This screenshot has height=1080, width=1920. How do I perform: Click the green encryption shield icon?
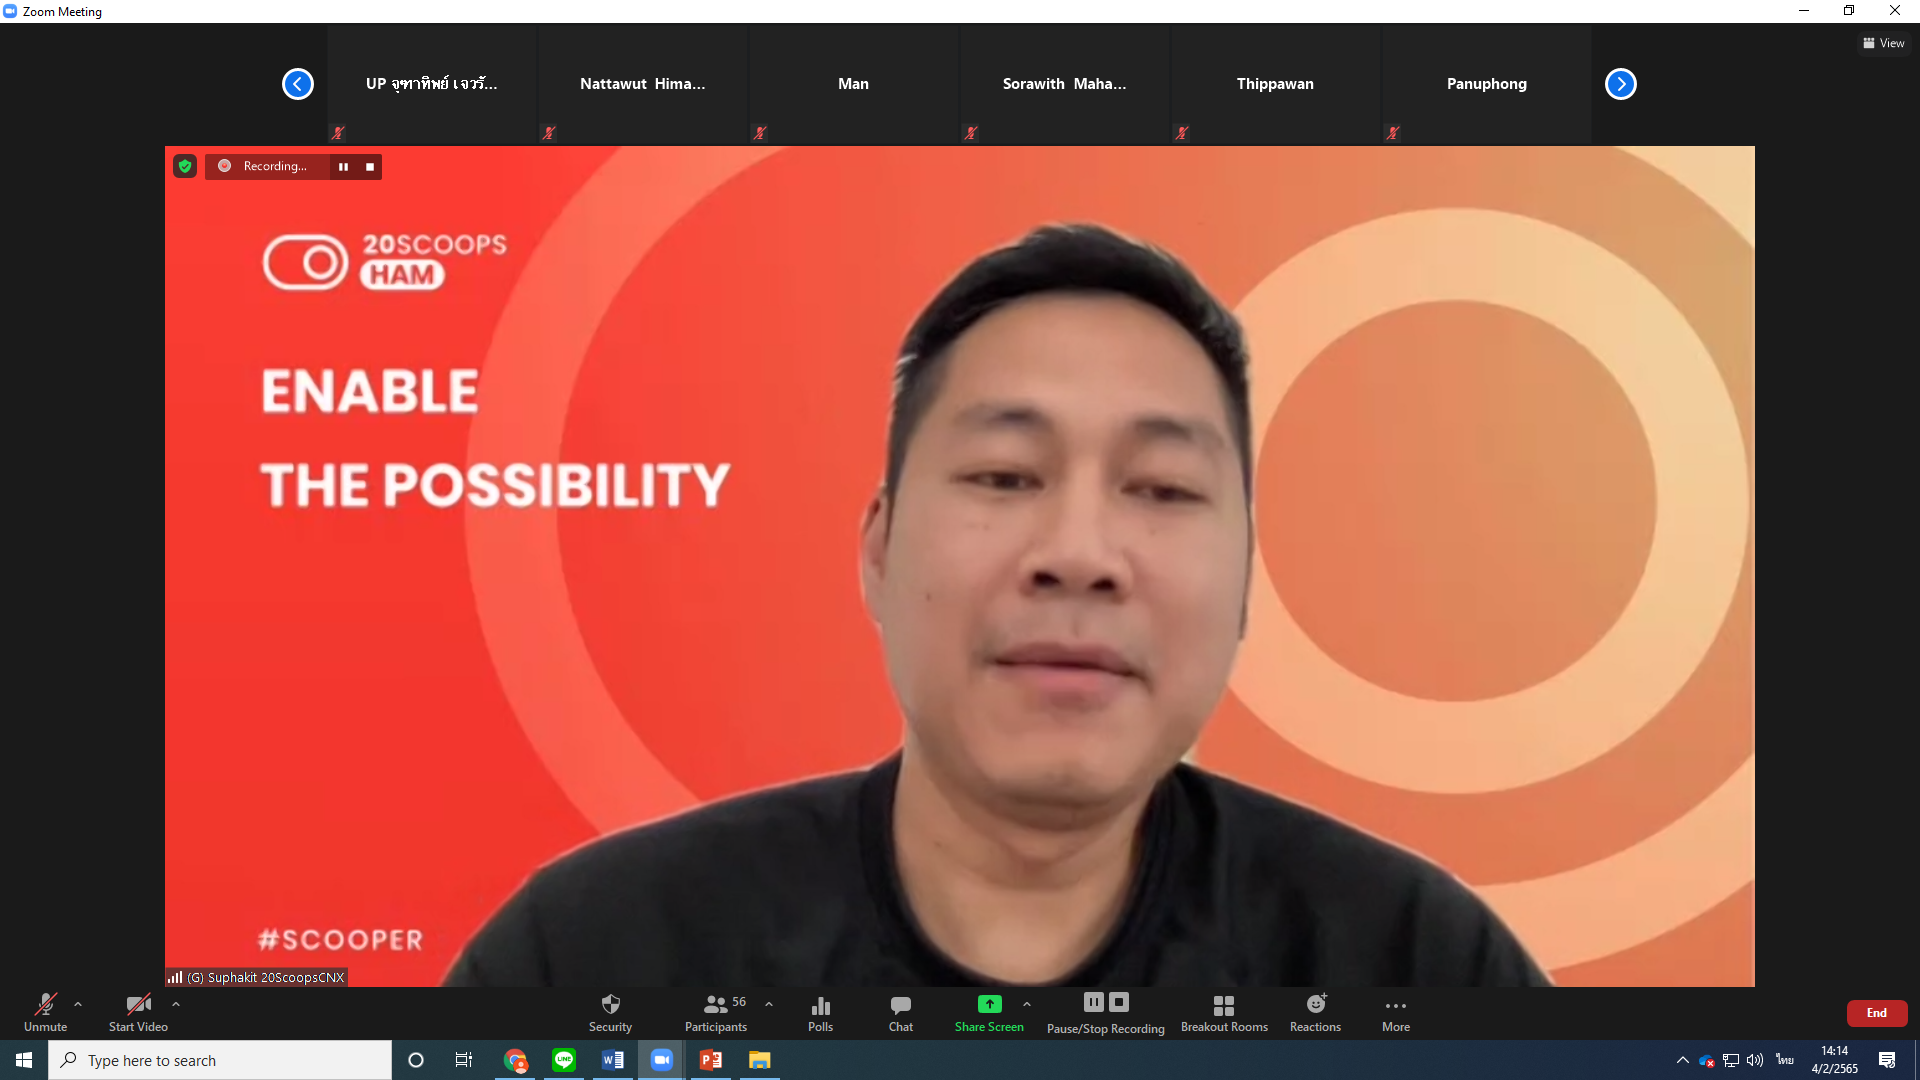point(185,166)
